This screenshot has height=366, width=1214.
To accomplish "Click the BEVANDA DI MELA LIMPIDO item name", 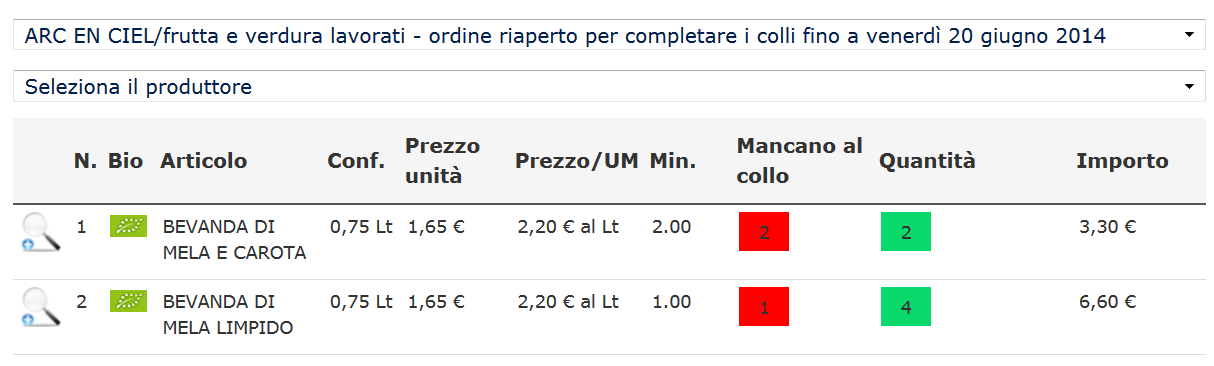I will [228, 315].
